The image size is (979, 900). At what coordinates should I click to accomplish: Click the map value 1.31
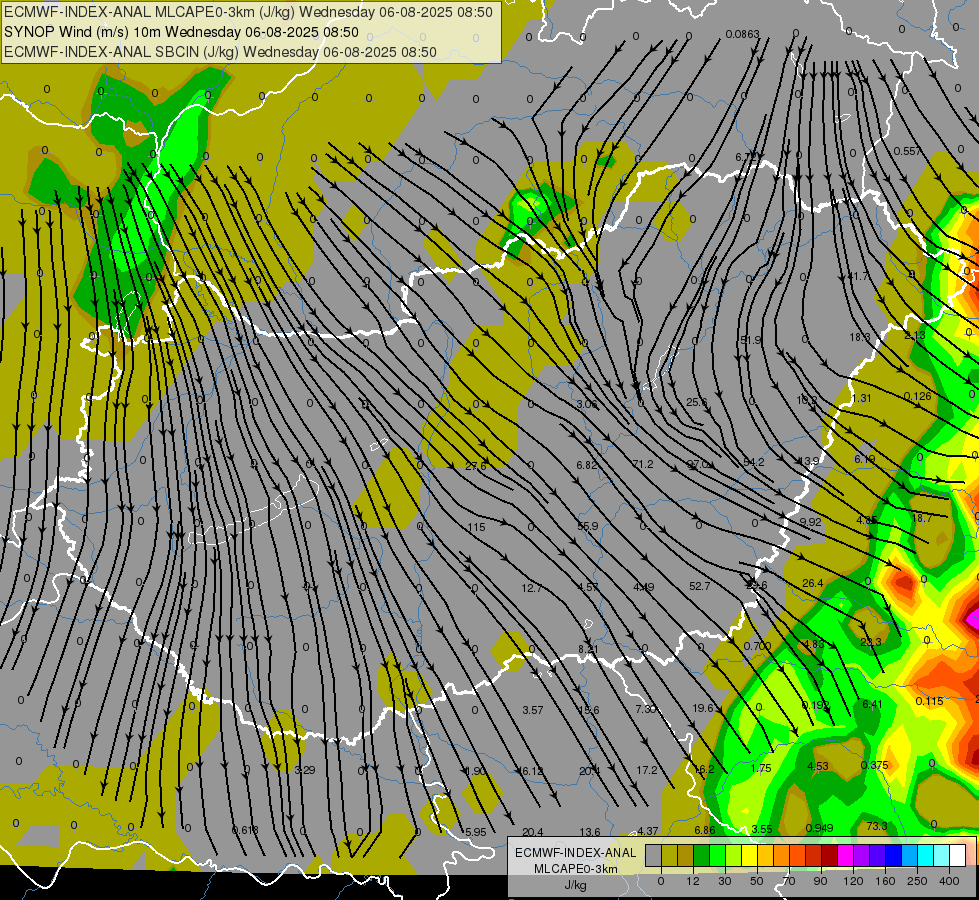click(x=861, y=398)
